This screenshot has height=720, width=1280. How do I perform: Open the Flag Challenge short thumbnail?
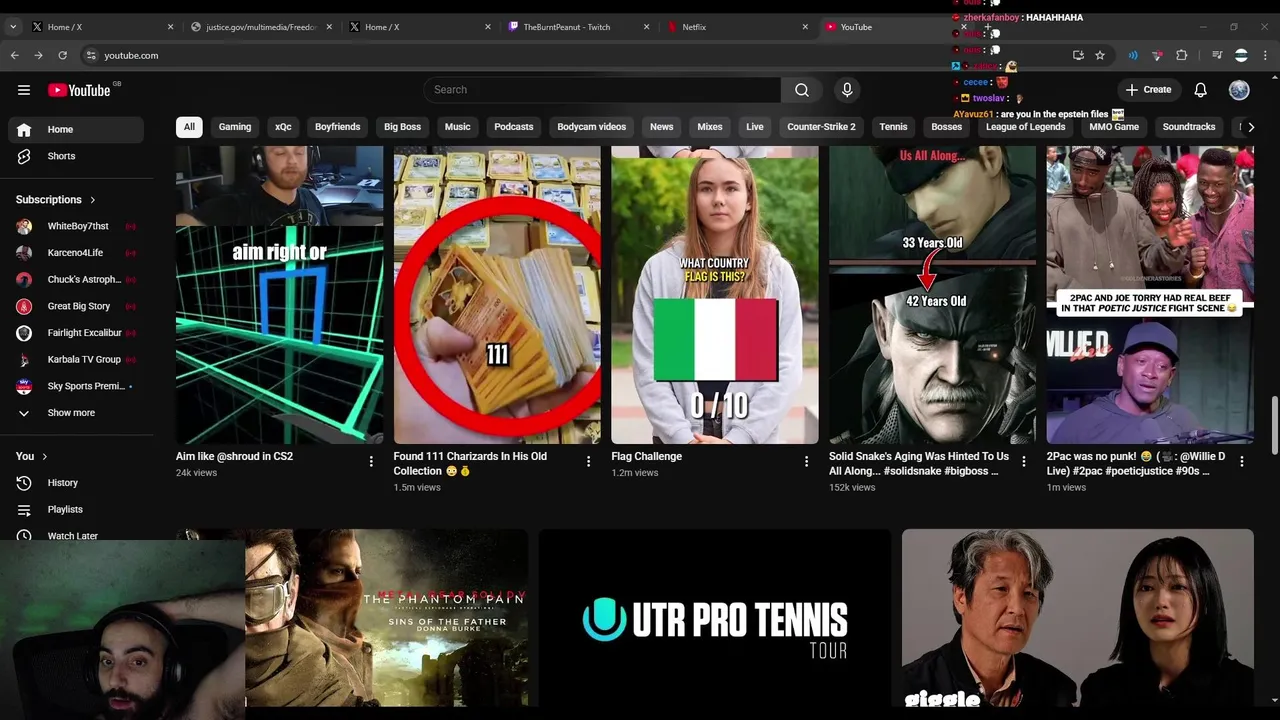pos(715,295)
